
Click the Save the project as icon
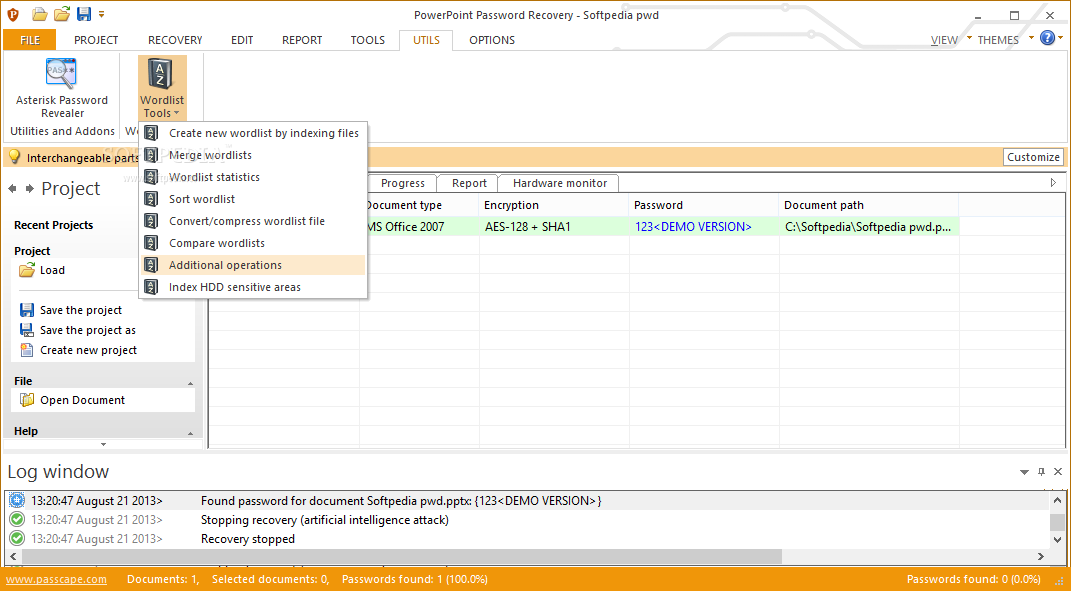(27, 330)
